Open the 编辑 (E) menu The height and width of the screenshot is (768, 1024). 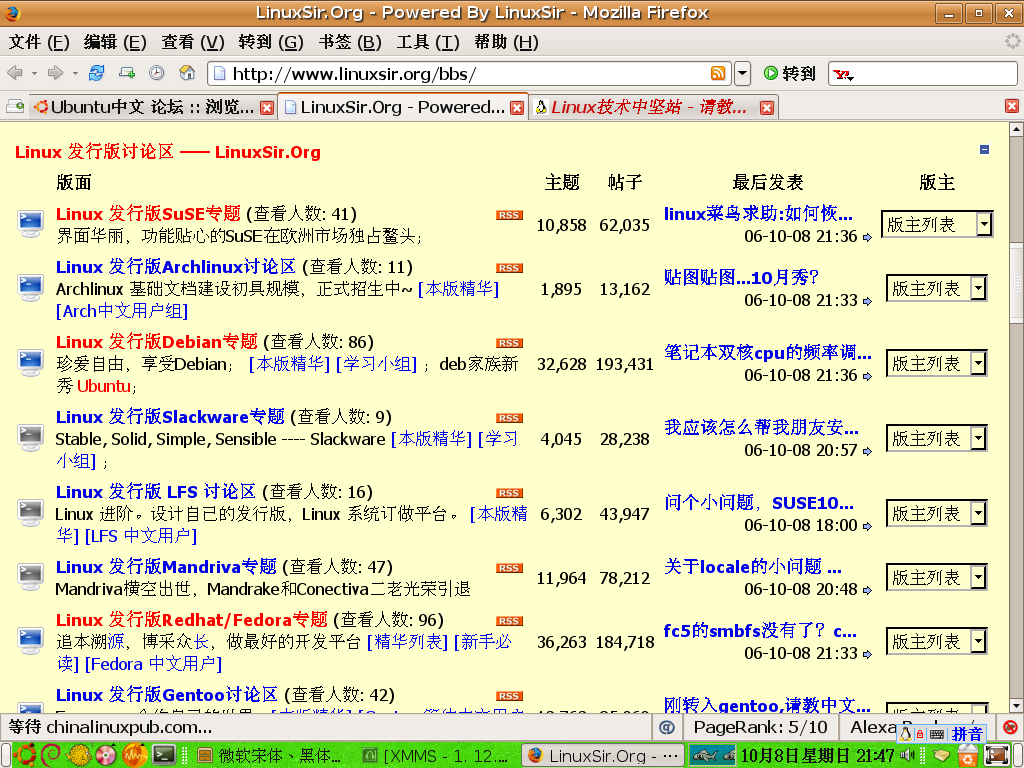(115, 42)
